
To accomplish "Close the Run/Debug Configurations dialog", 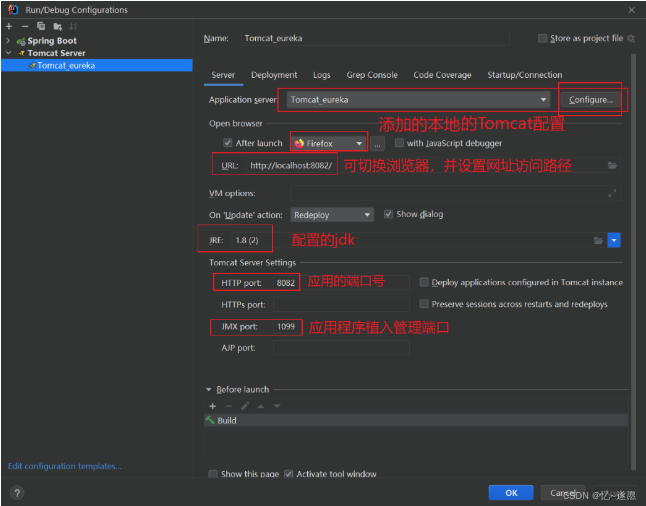I will click(632, 10).
